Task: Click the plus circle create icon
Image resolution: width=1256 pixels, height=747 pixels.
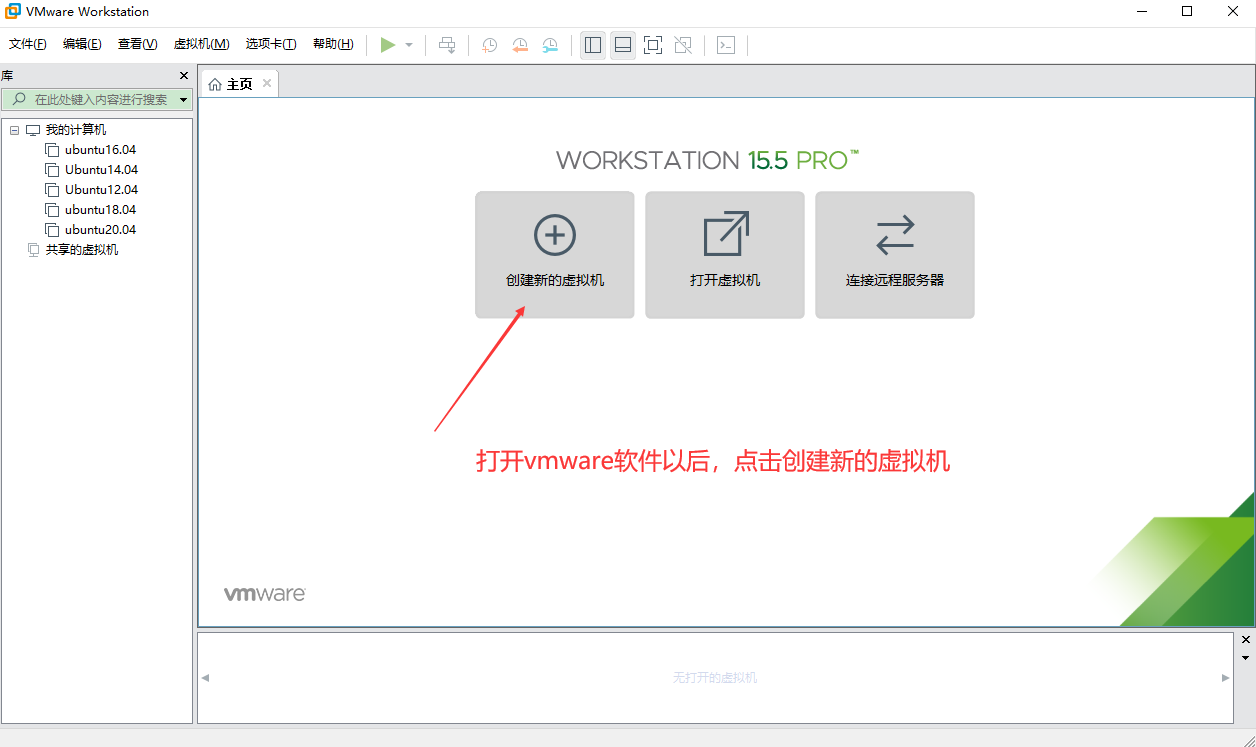Action: coord(555,235)
